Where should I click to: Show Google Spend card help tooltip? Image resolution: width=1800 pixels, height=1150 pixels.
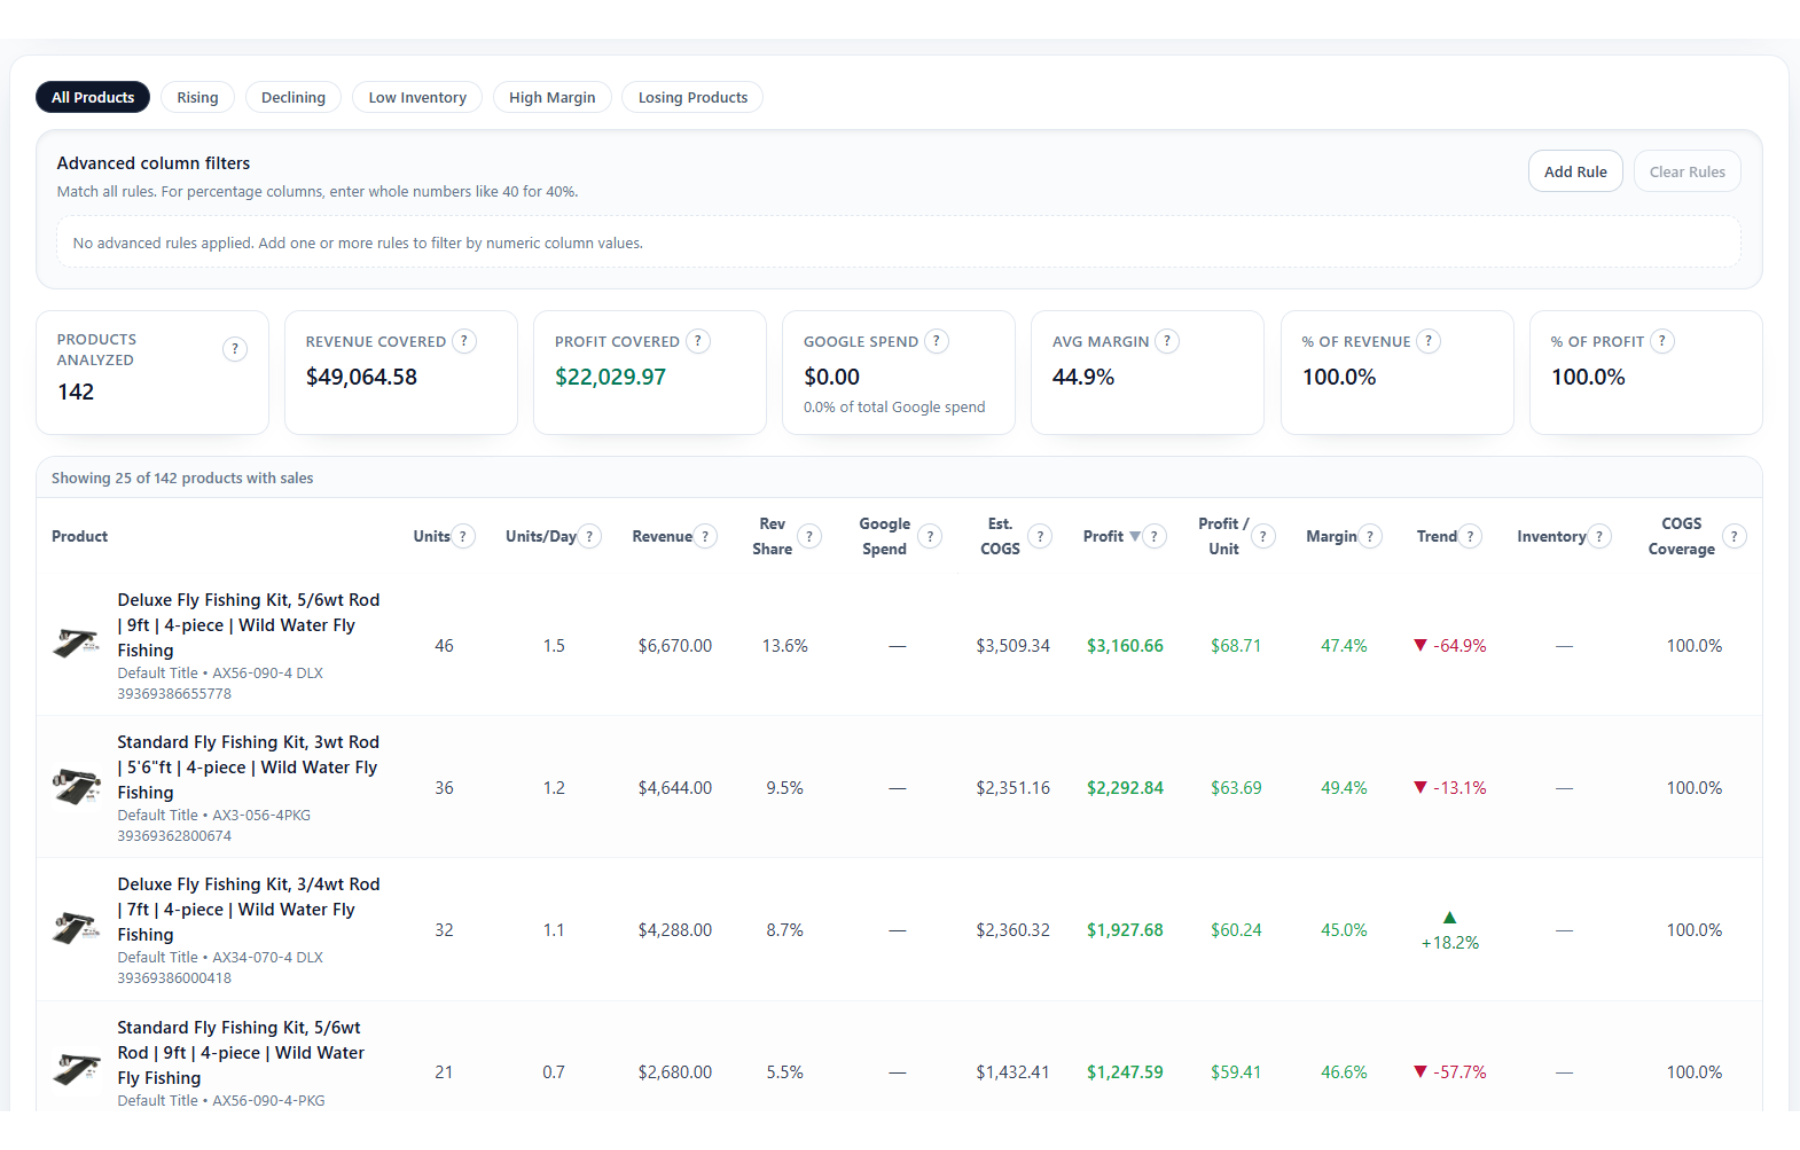click(x=937, y=341)
